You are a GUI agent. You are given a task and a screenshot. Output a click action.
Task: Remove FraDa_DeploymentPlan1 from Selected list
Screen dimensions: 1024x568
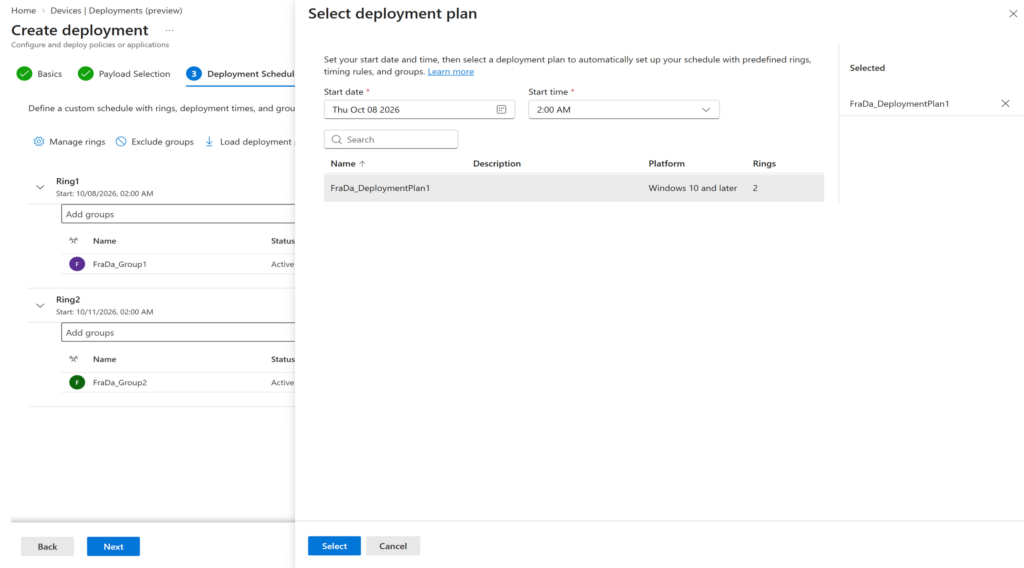(x=1005, y=103)
